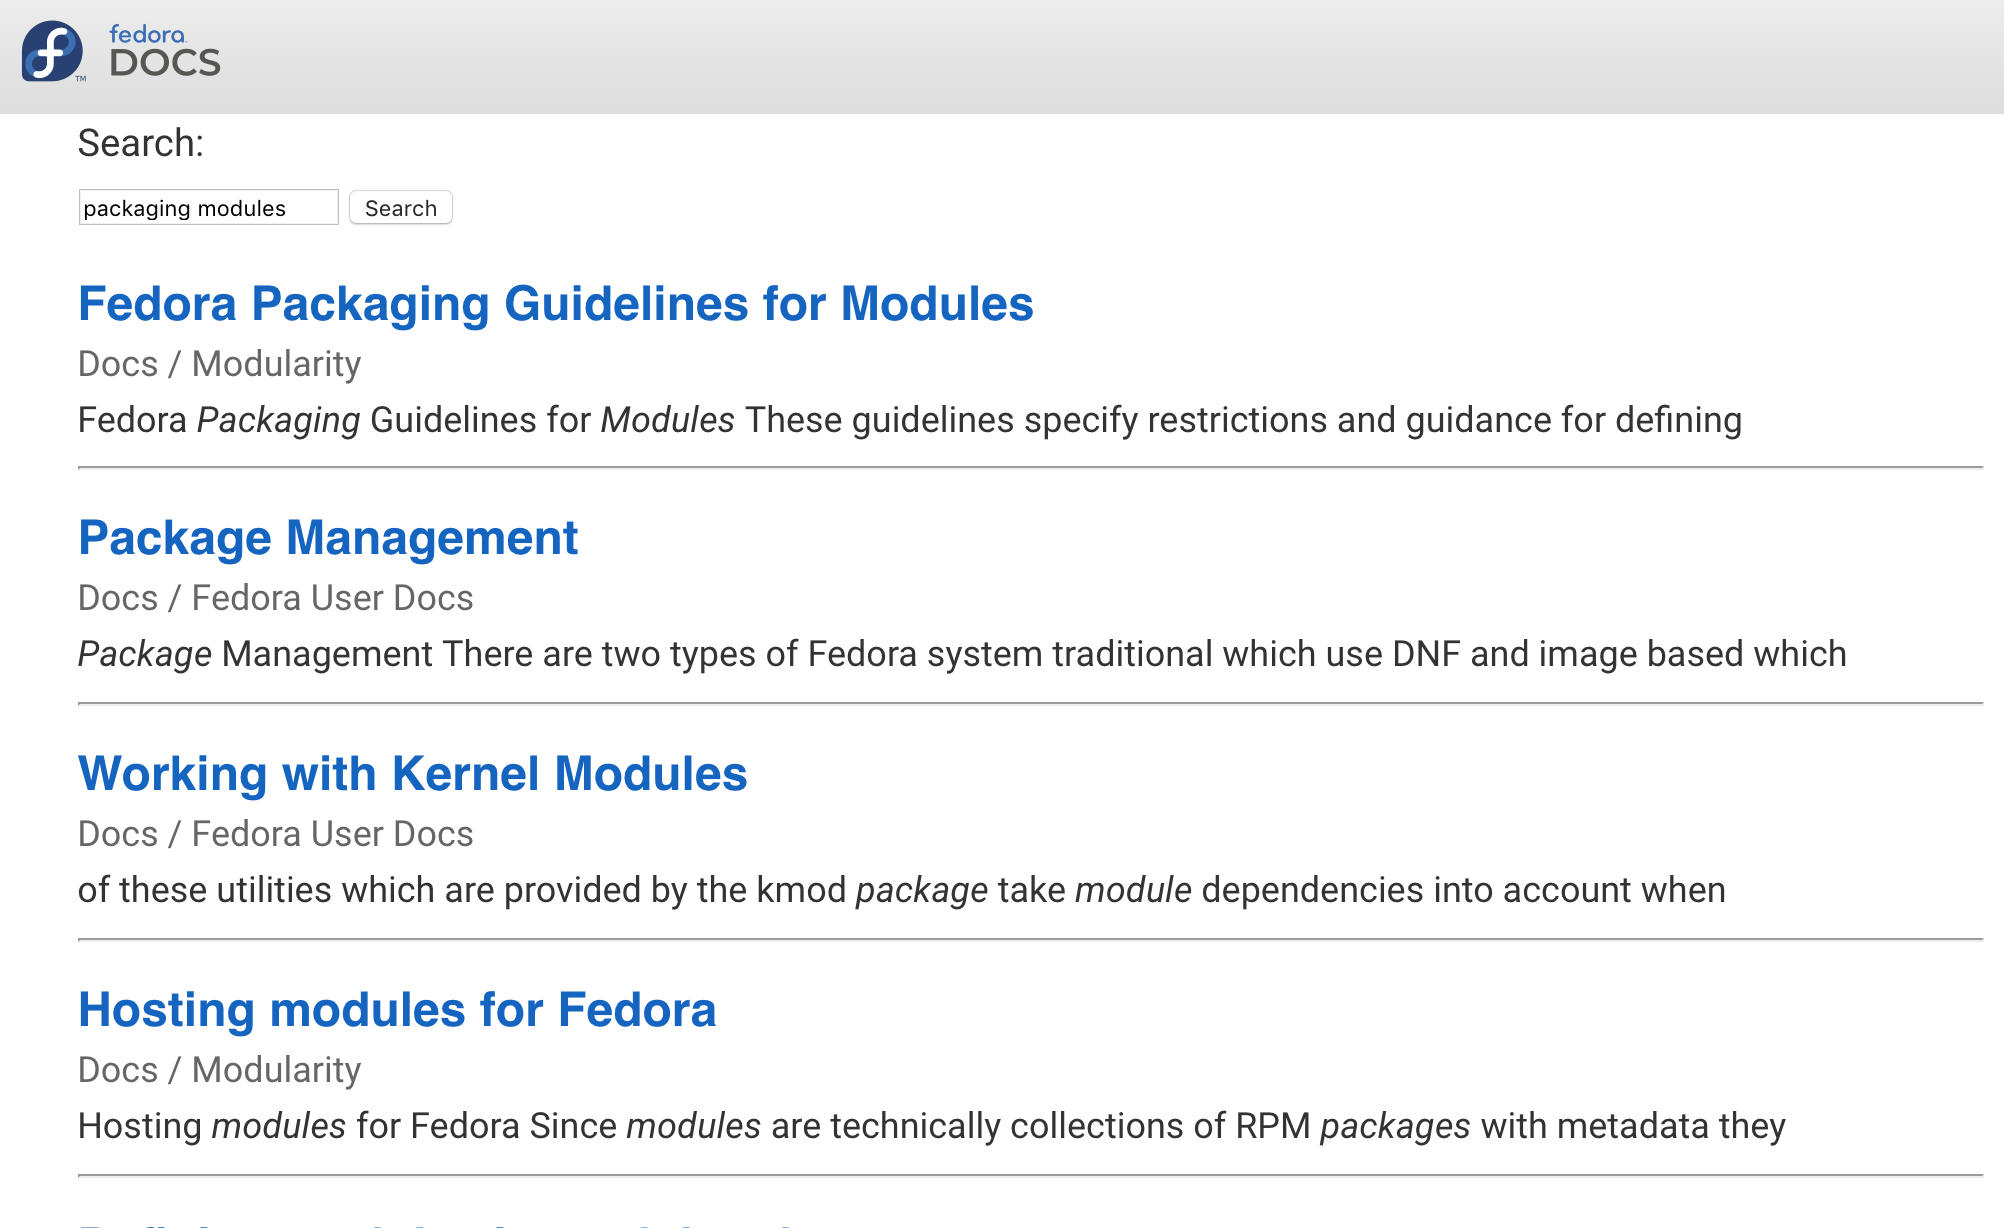
Task: Click Docs / Modularity under Packaging Guidelines result
Action: point(219,364)
